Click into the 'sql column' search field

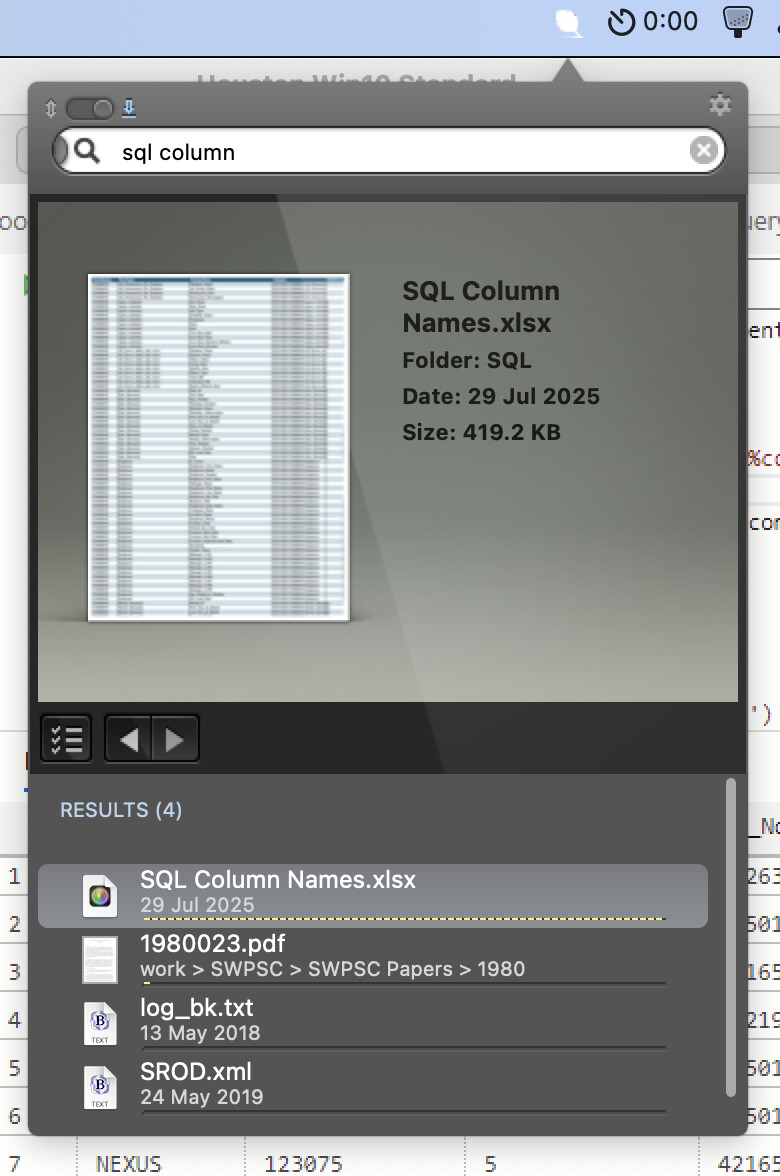pyautogui.click(x=400, y=152)
